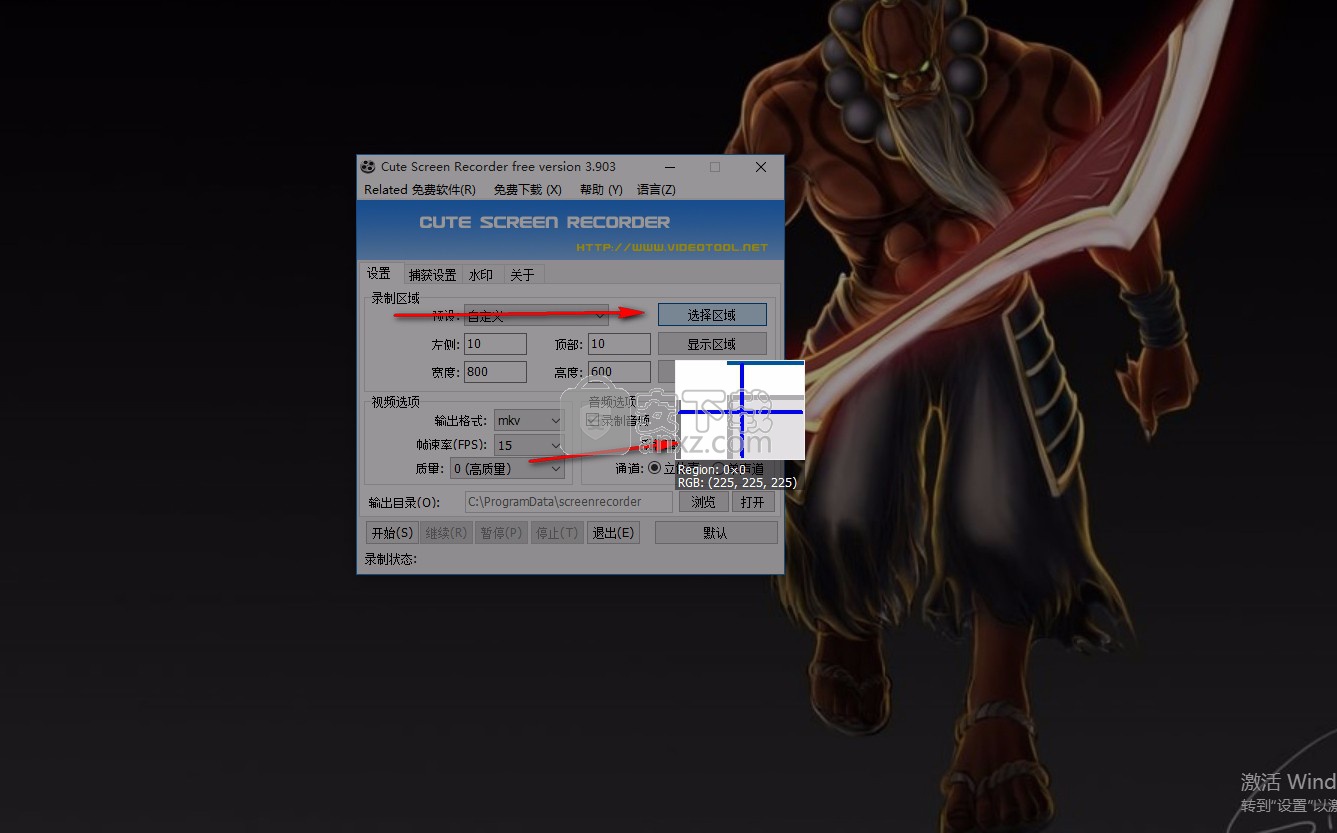Focus the 高度 input field

(619, 372)
